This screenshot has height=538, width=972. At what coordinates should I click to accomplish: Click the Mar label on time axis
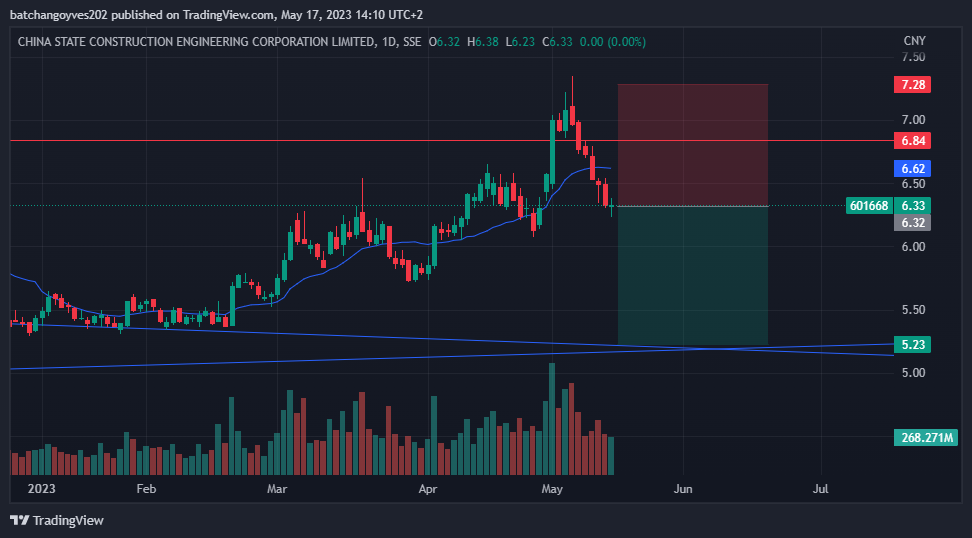tap(276, 489)
